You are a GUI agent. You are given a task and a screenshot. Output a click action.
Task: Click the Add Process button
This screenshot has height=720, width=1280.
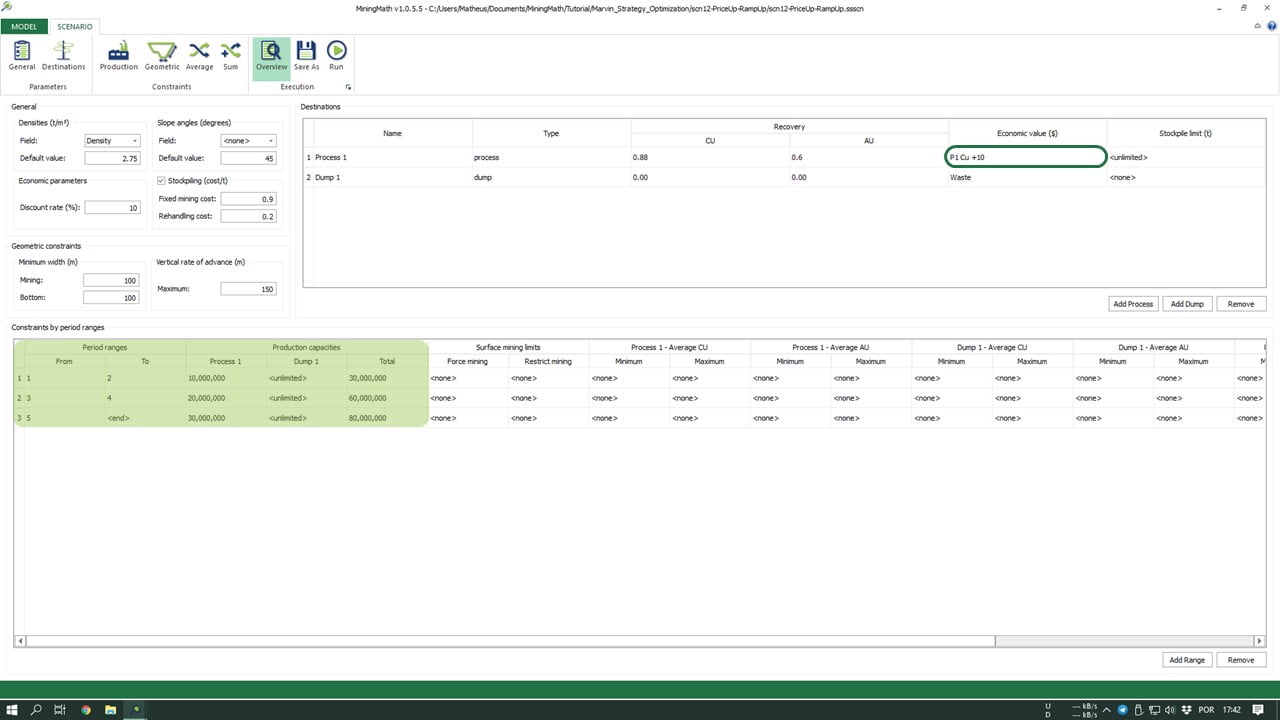[x=1133, y=303]
